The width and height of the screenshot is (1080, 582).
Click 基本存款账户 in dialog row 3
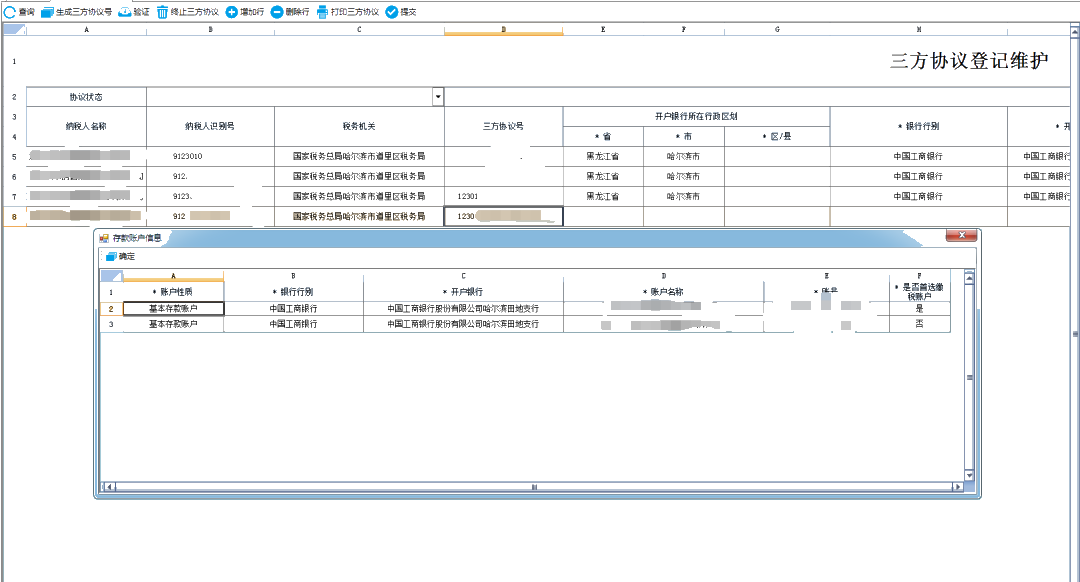pos(174,324)
